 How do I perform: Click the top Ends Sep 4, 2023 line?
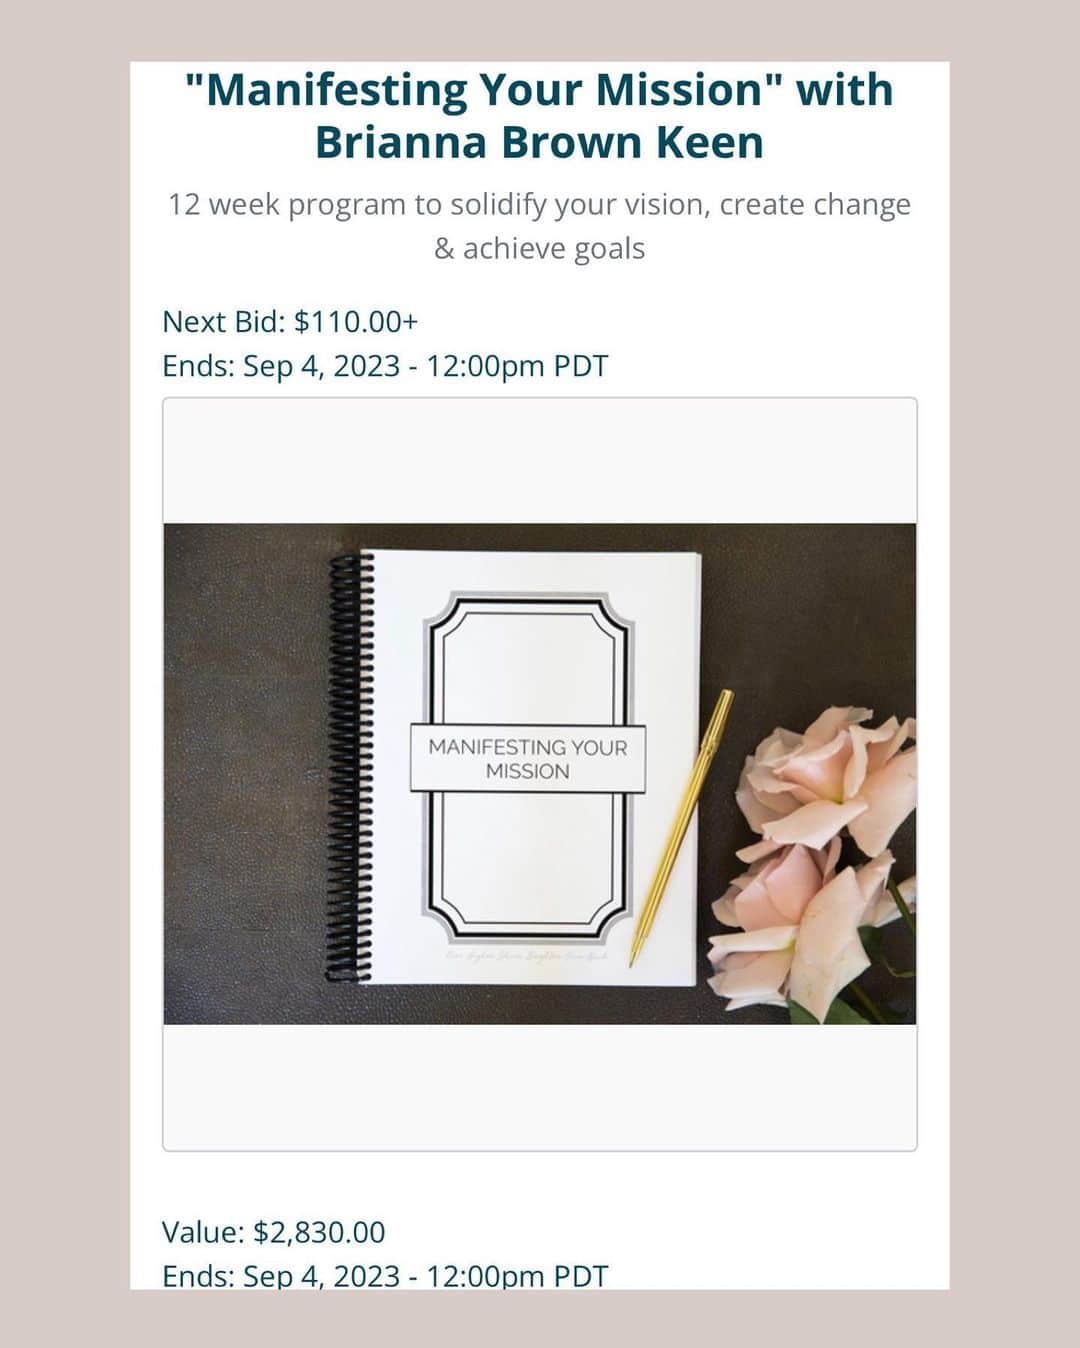tap(385, 366)
